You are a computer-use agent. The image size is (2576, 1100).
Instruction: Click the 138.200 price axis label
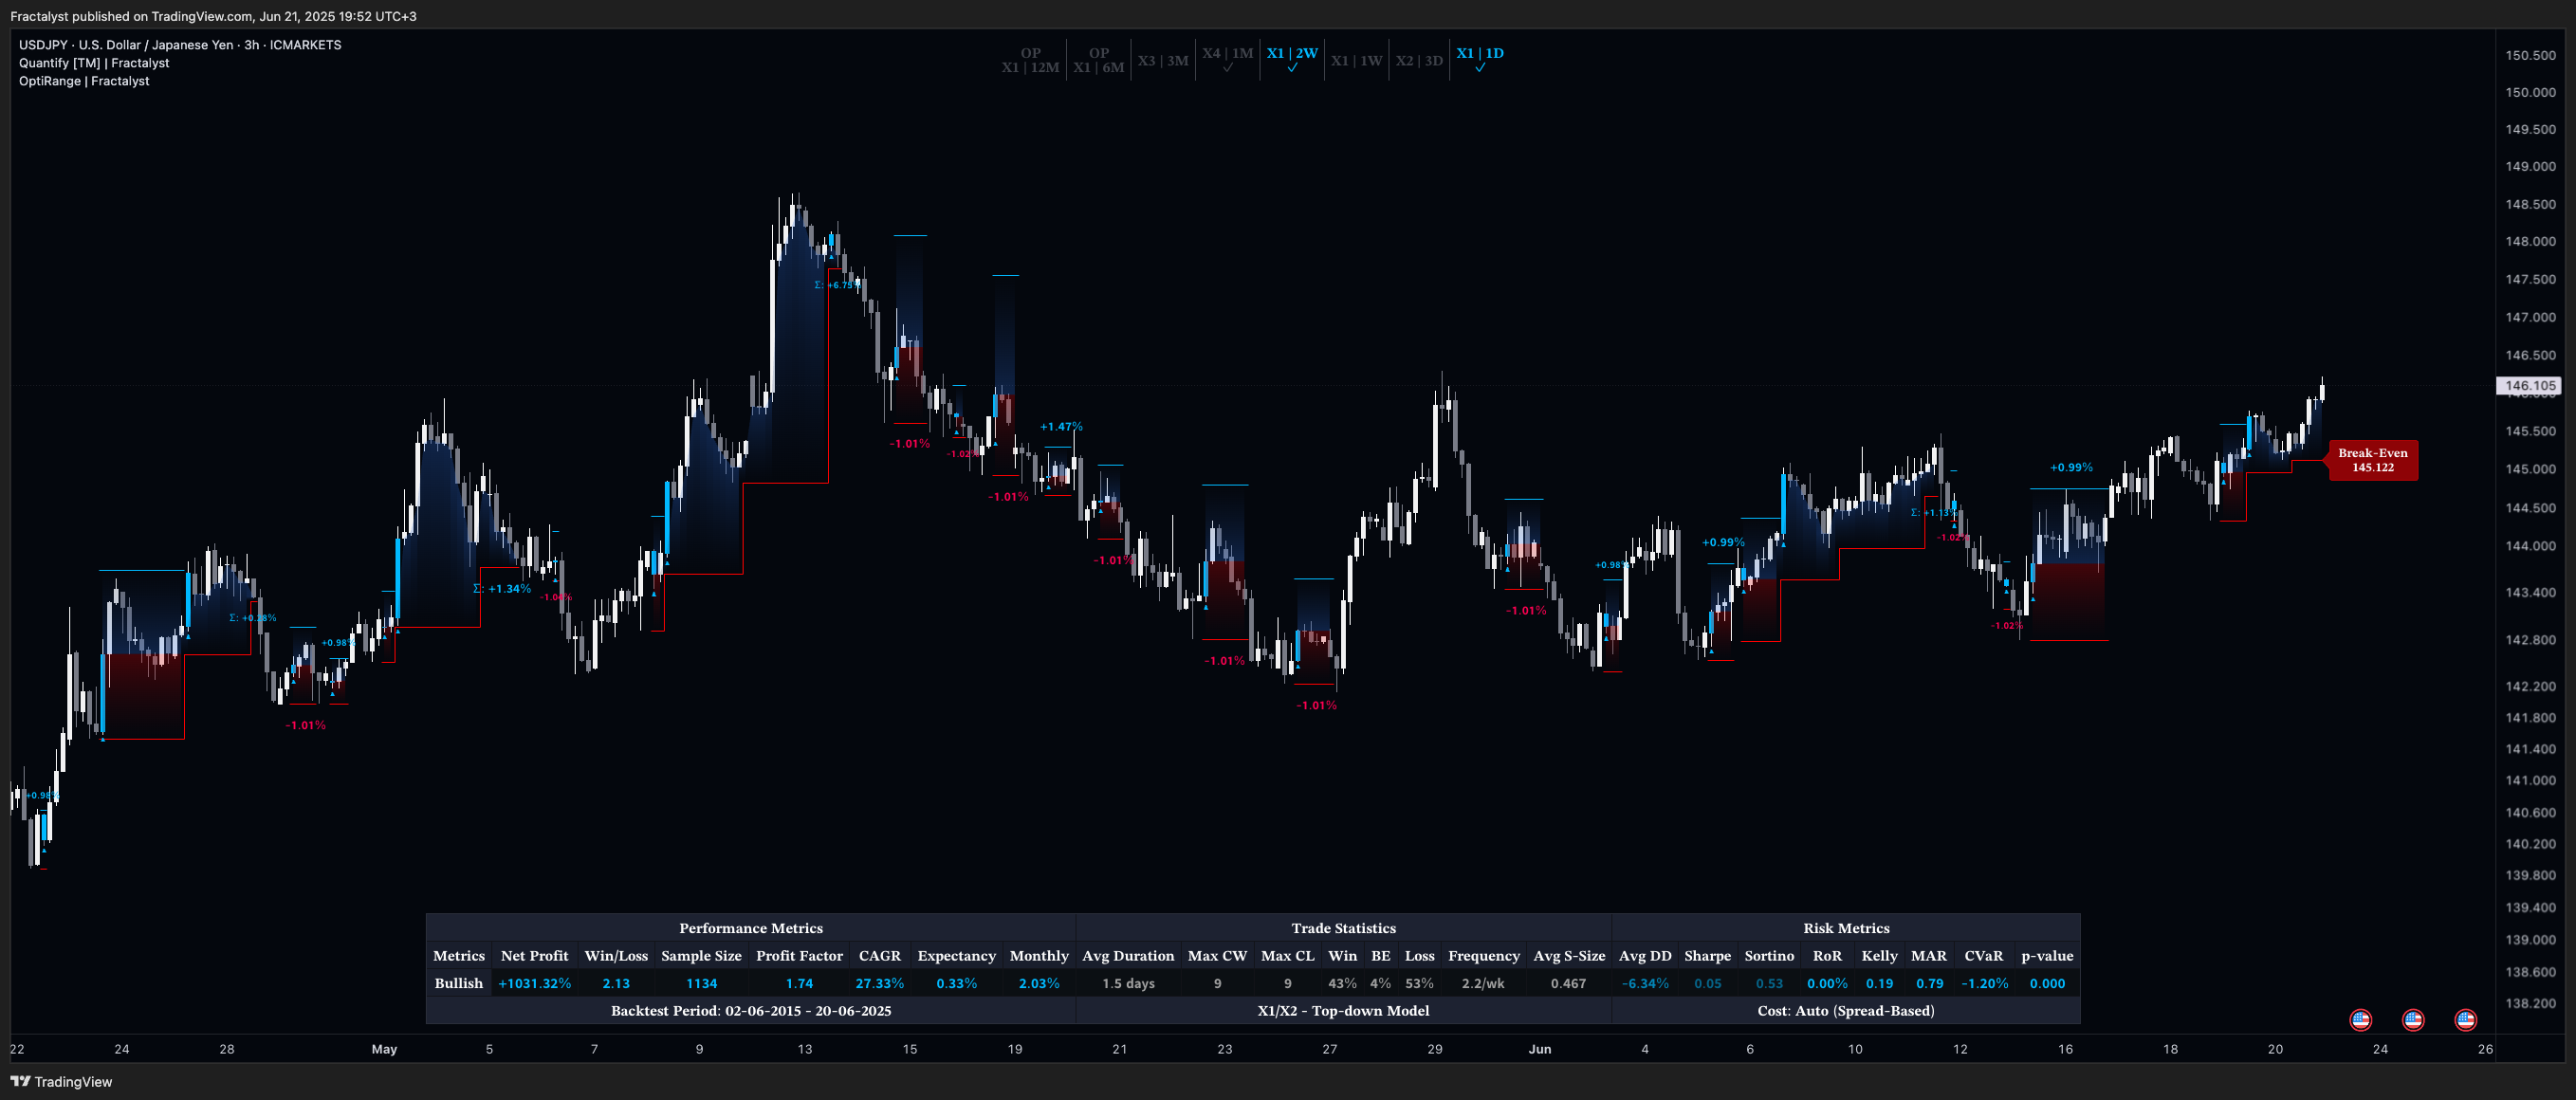click(2530, 1003)
